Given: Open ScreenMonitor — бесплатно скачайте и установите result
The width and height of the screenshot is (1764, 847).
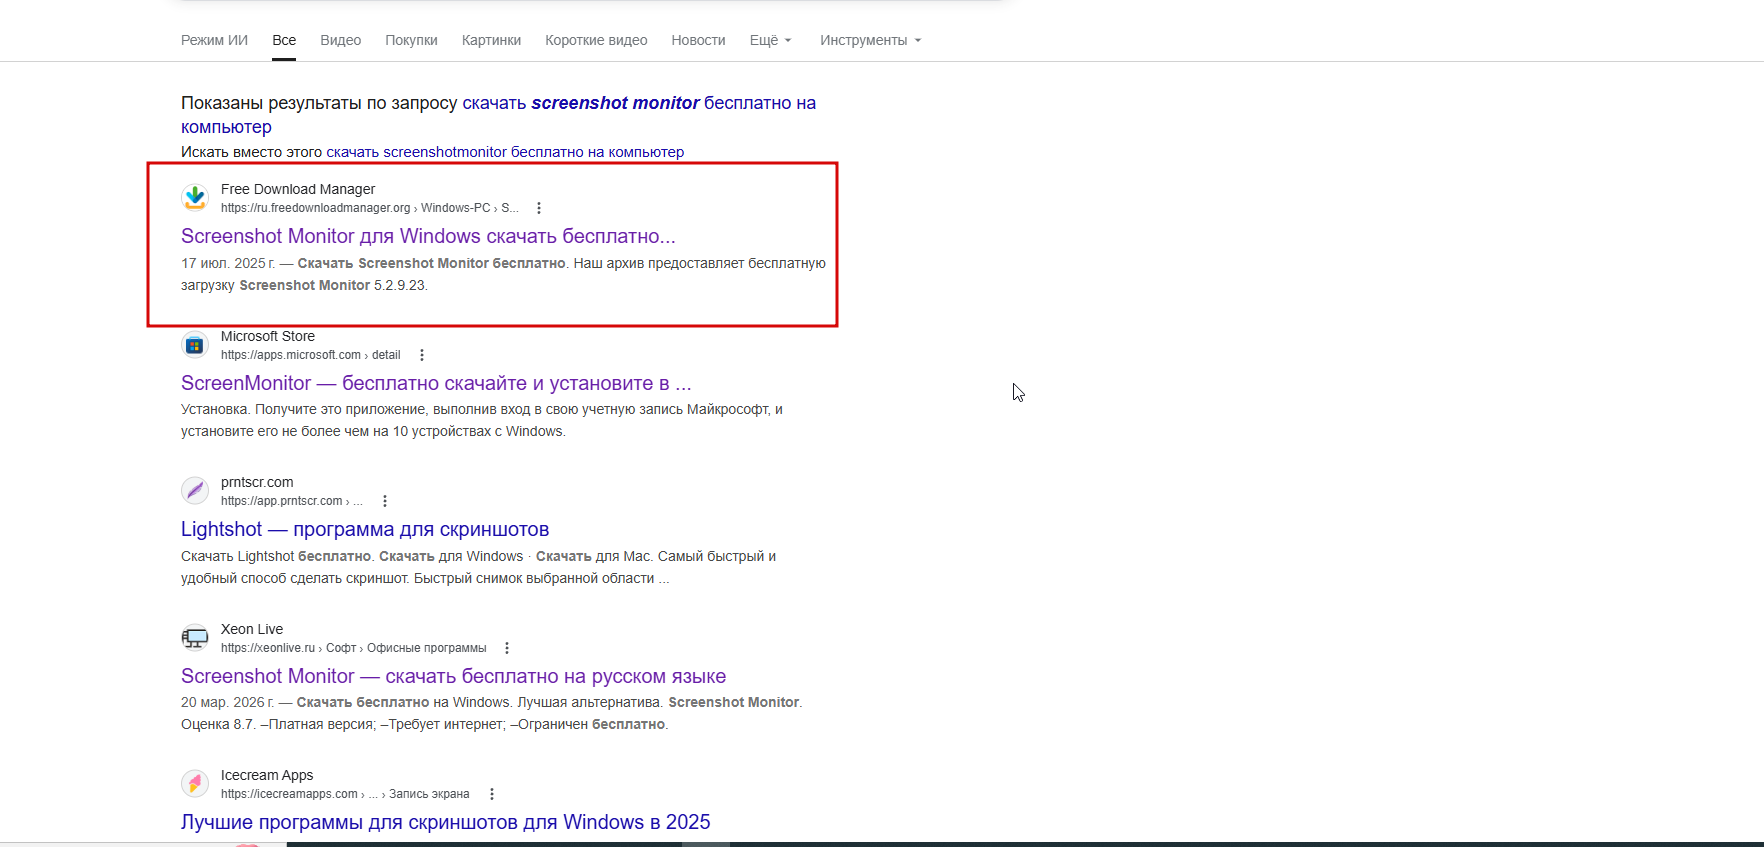Looking at the screenshot, I should (436, 383).
